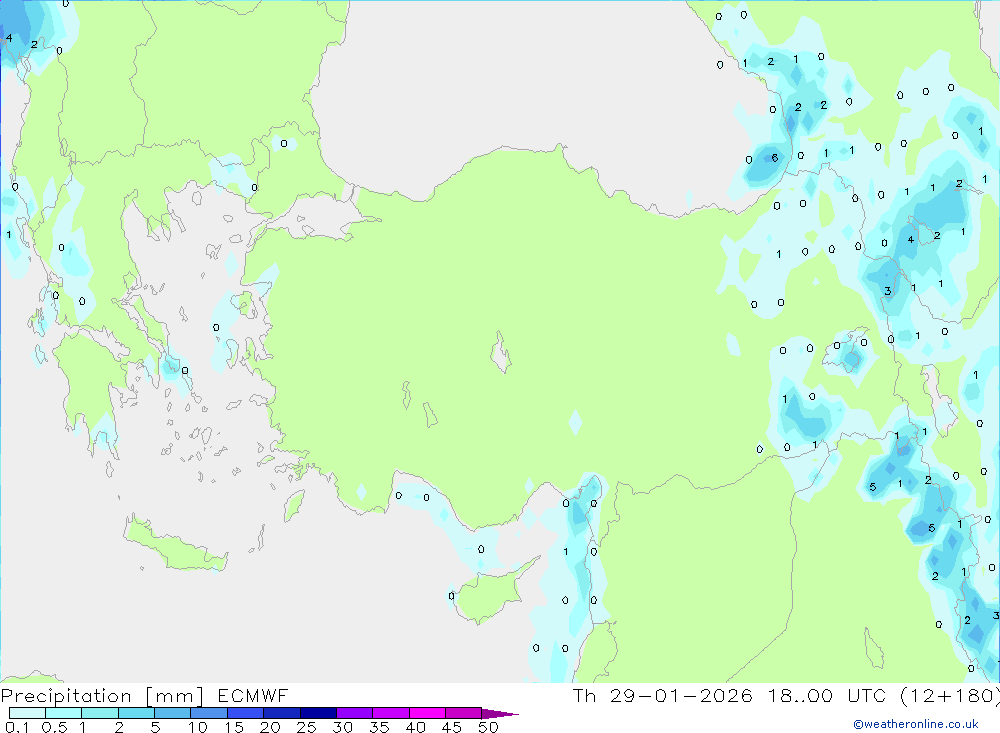This screenshot has height=733, width=1000.
Task: Click the 'Precipitation' title word
Action: (66, 695)
